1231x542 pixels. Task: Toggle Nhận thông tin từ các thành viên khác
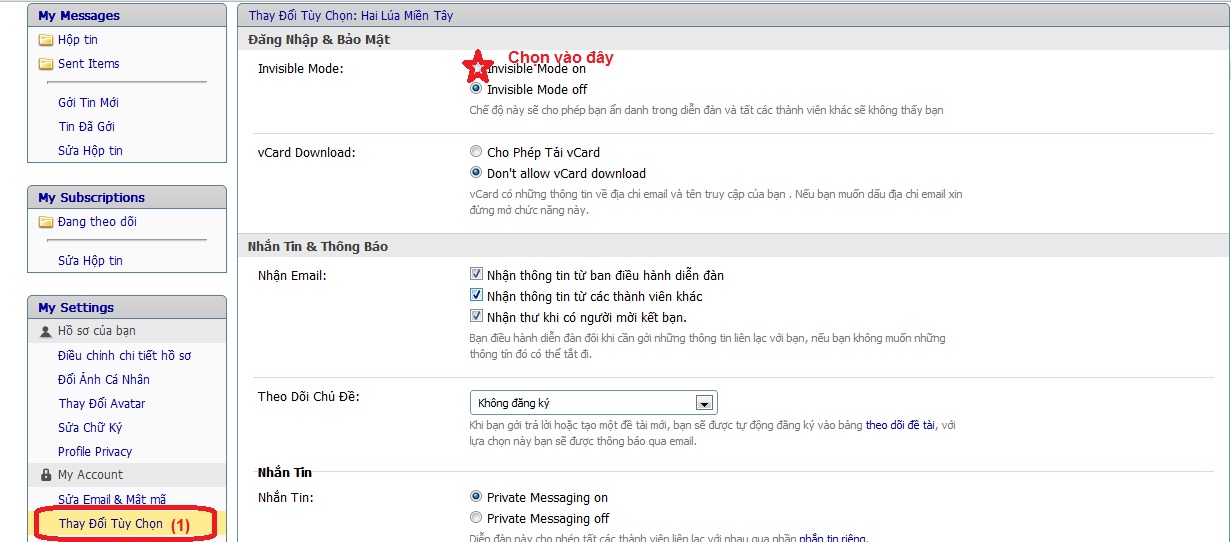(x=477, y=296)
